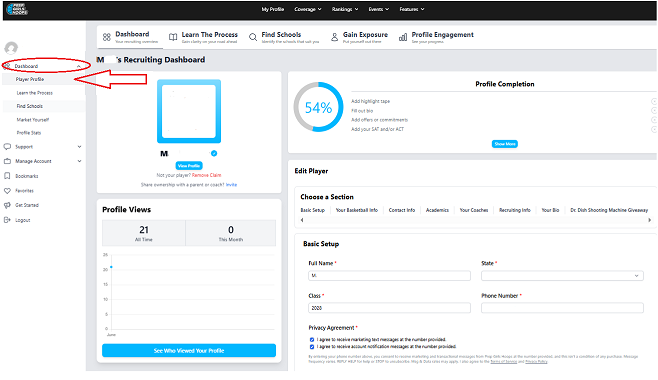Open the Terms of Service link
This screenshot has height=380, width=658.
coord(504,362)
